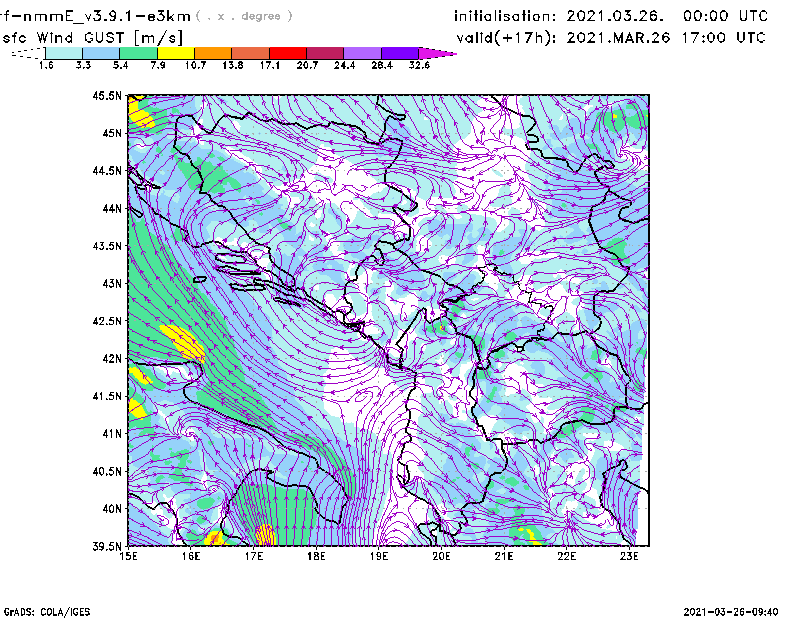
Task: Click the 2021-03-26-09:40 timestamp
Action: point(738,610)
